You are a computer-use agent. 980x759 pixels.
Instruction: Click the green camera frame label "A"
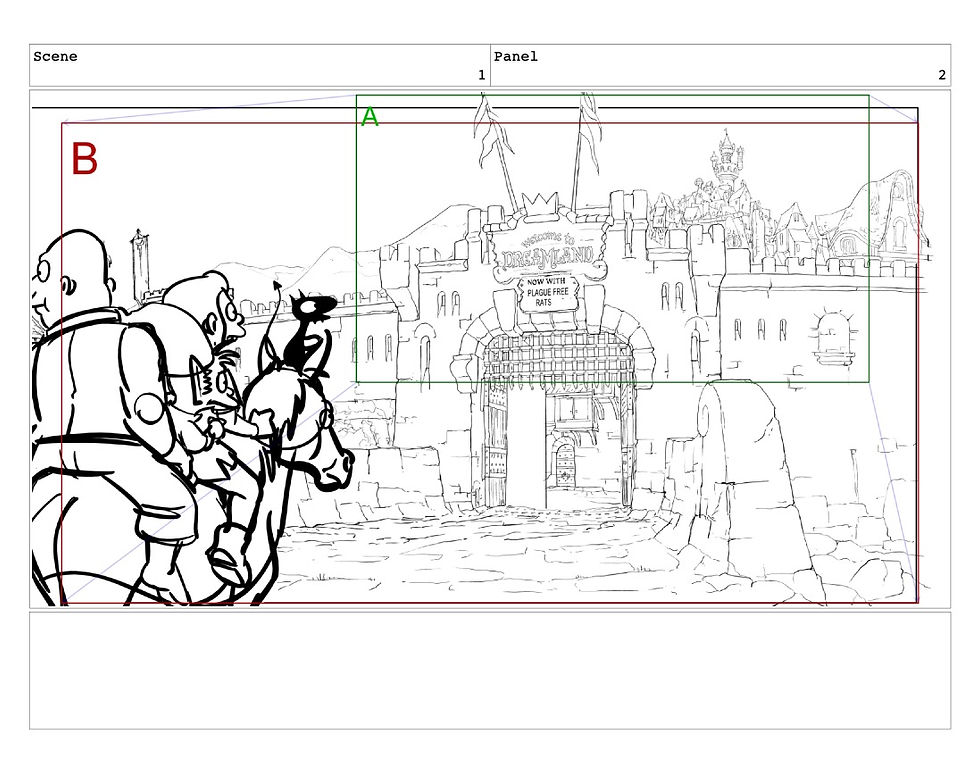point(370,117)
